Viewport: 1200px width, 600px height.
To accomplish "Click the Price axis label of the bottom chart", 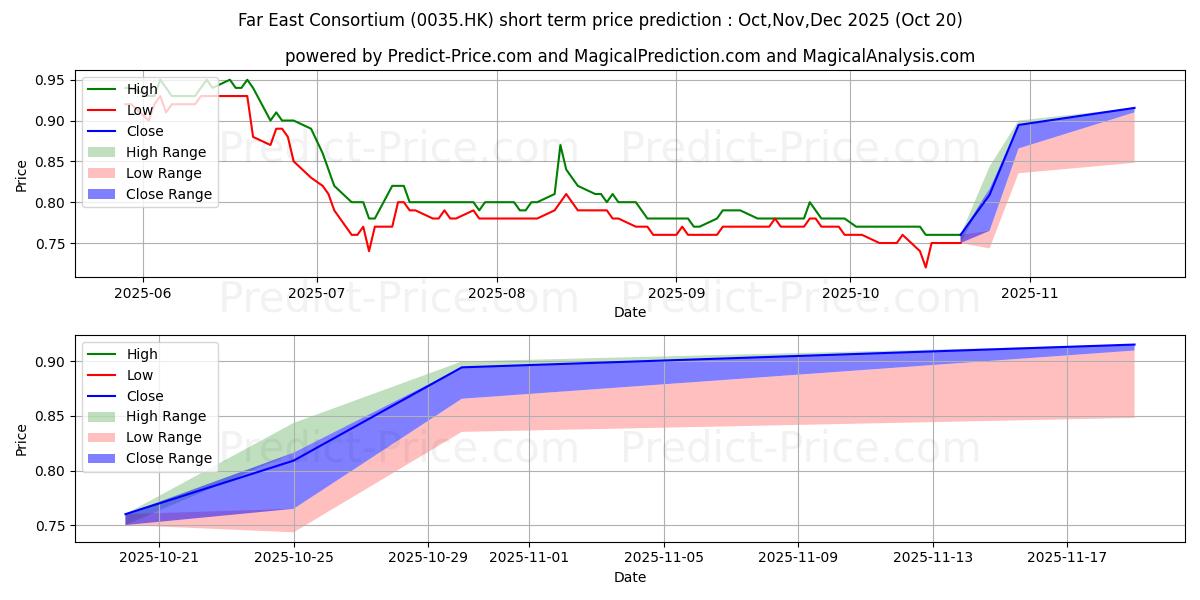I will [x=22, y=439].
